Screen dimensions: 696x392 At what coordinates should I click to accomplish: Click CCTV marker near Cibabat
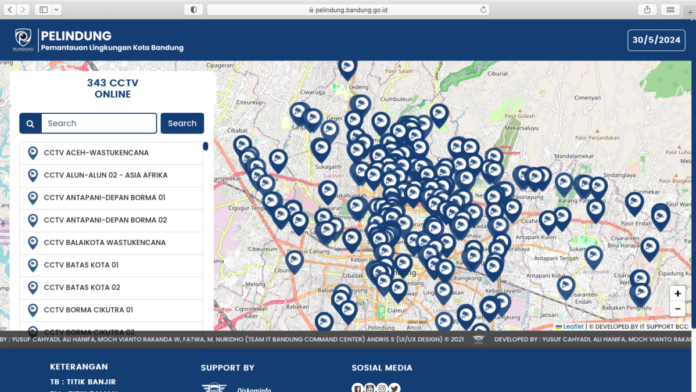pos(242,146)
